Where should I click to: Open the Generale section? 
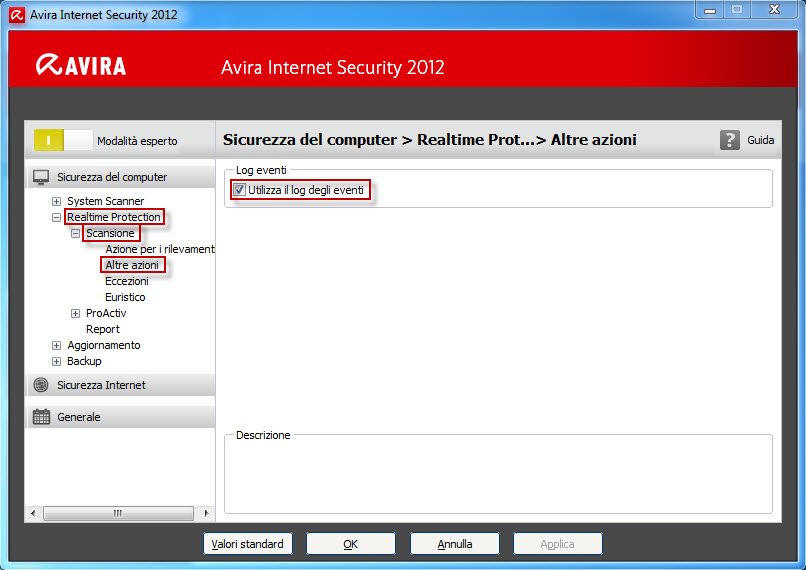pyautogui.click(x=121, y=417)
